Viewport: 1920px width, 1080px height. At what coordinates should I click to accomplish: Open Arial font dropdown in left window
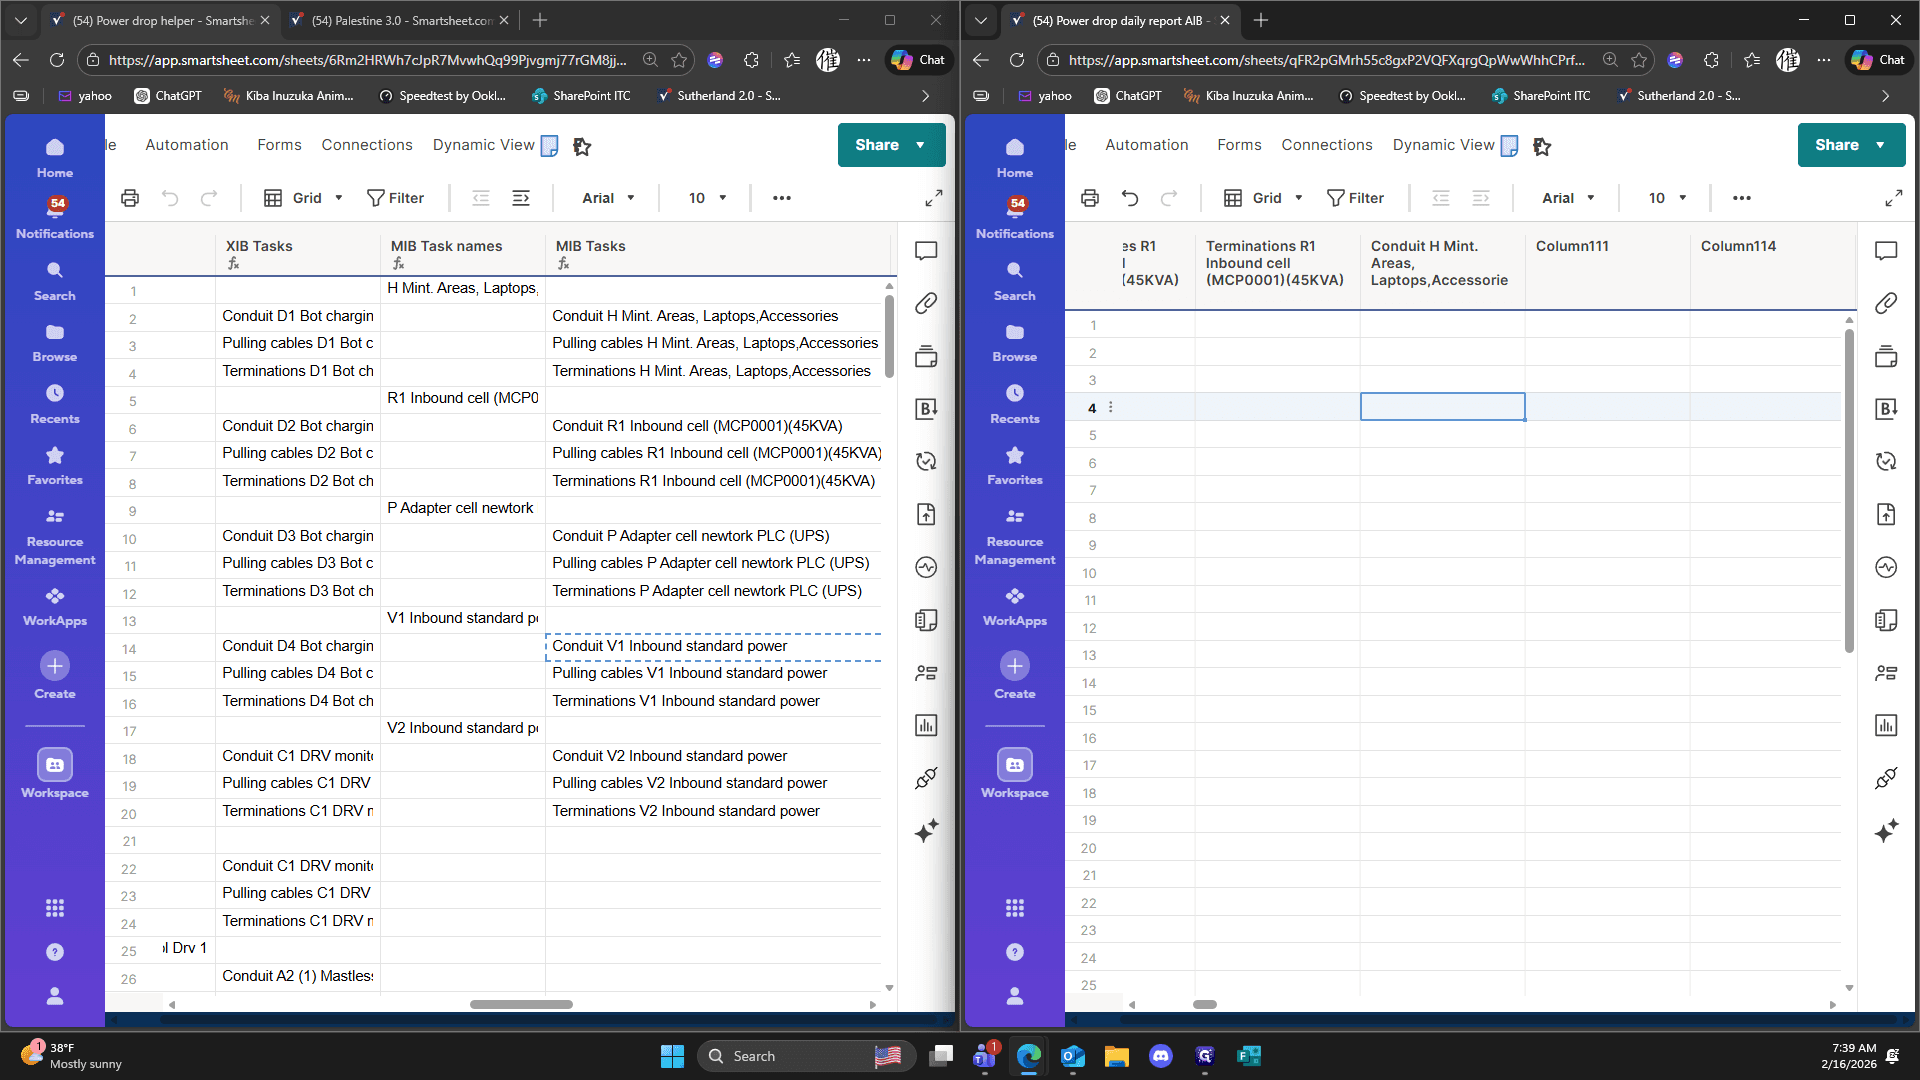click(608, 198)
